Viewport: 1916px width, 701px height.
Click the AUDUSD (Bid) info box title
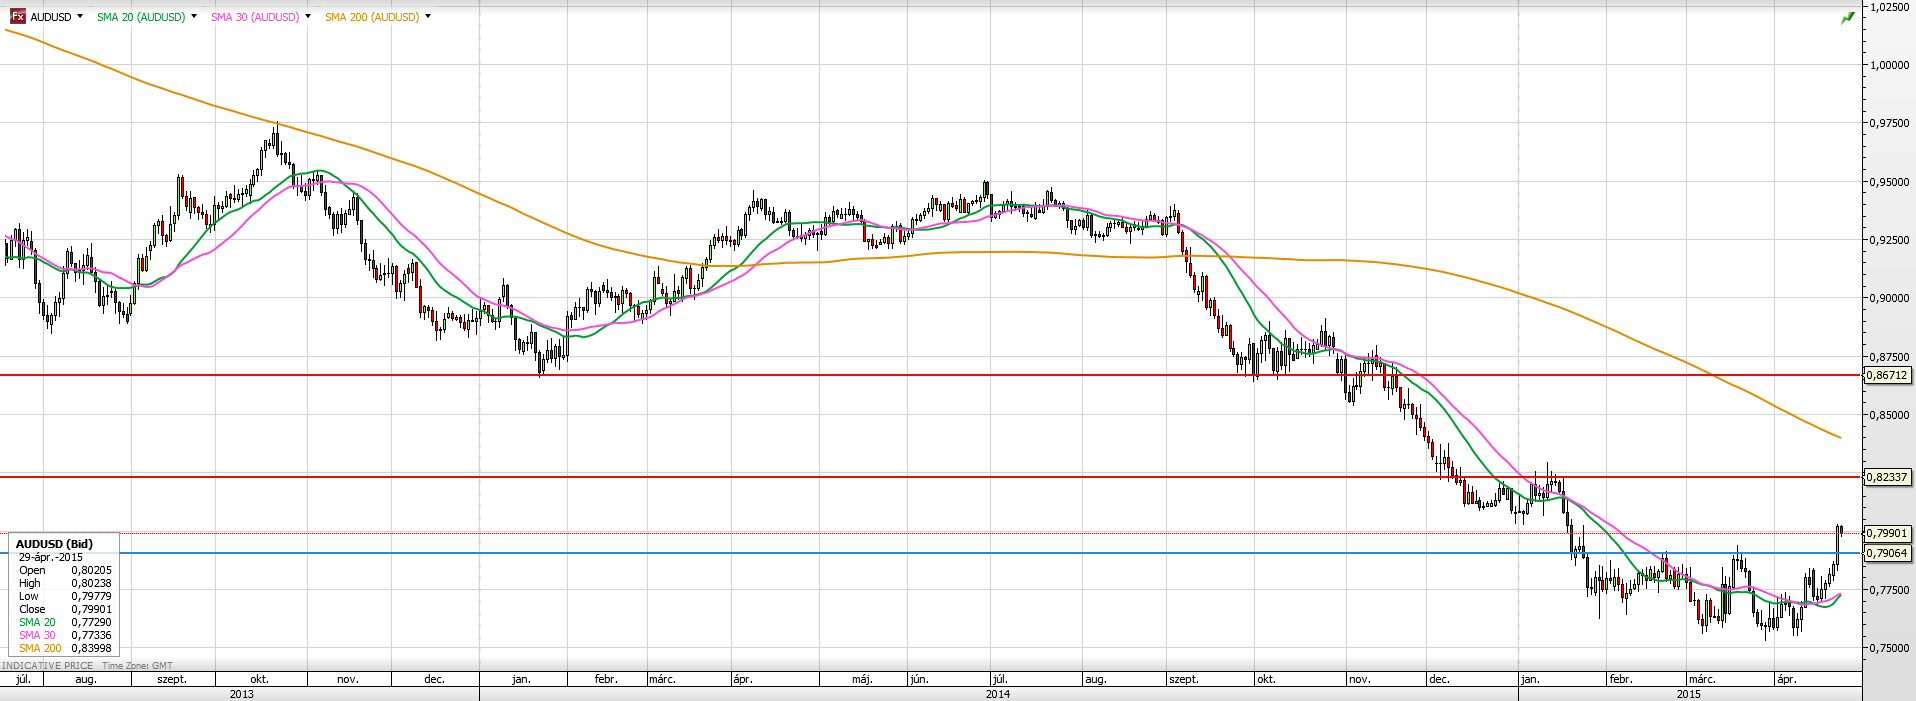54,544
